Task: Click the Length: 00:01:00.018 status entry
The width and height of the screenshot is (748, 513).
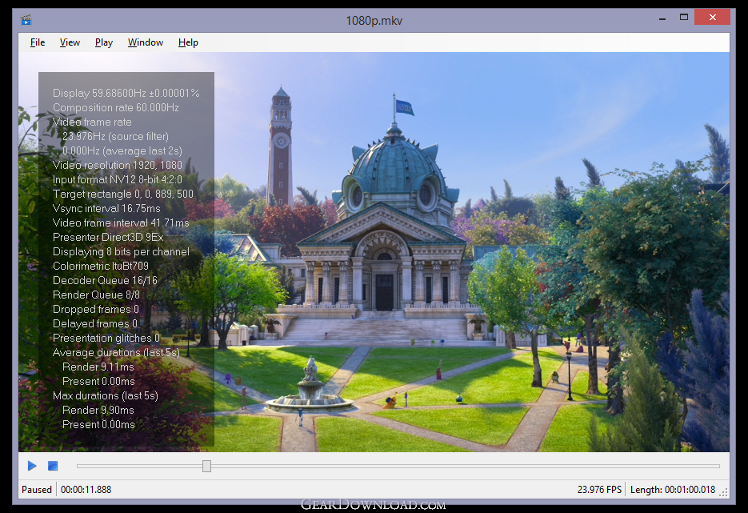Action: point(673,490)
